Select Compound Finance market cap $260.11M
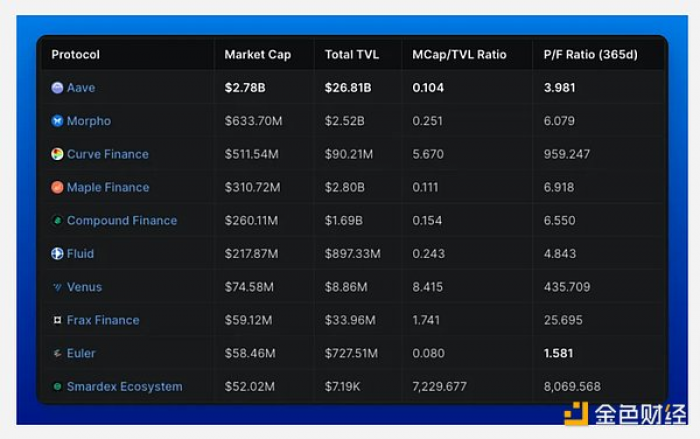The image size is (700, 439). (251, 220)
